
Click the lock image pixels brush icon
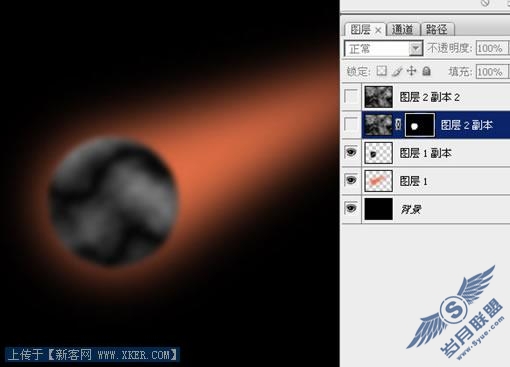click(397, 71)
